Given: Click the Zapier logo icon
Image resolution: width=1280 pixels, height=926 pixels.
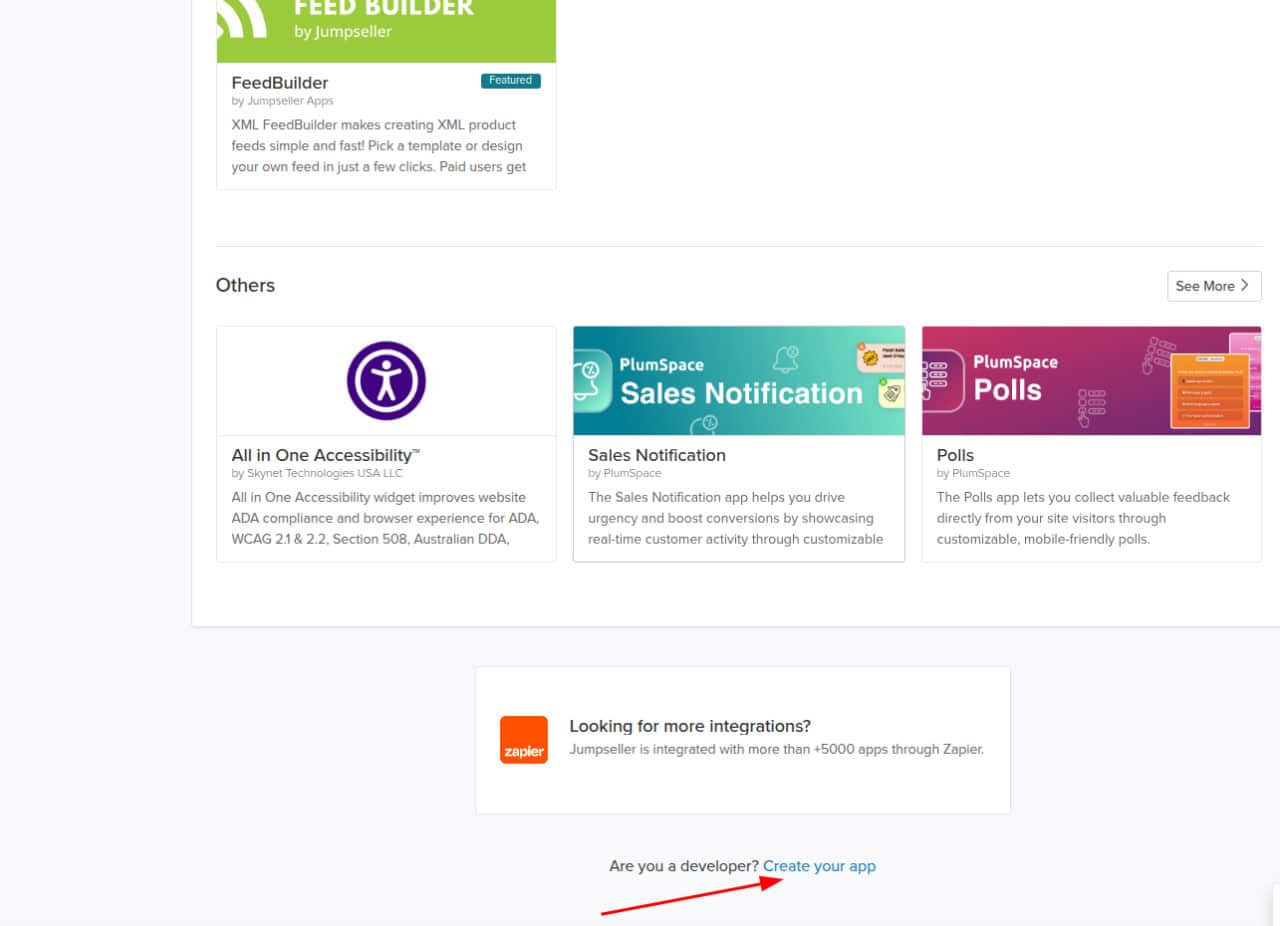Looking at the screenshot, I should (523, 739).
